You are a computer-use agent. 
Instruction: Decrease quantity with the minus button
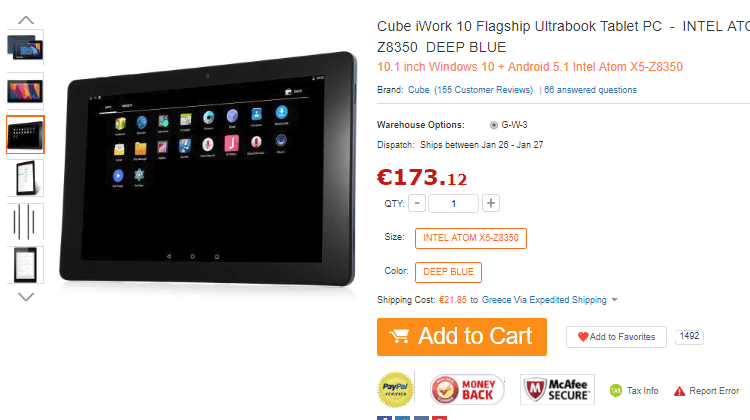pos(417,203)
